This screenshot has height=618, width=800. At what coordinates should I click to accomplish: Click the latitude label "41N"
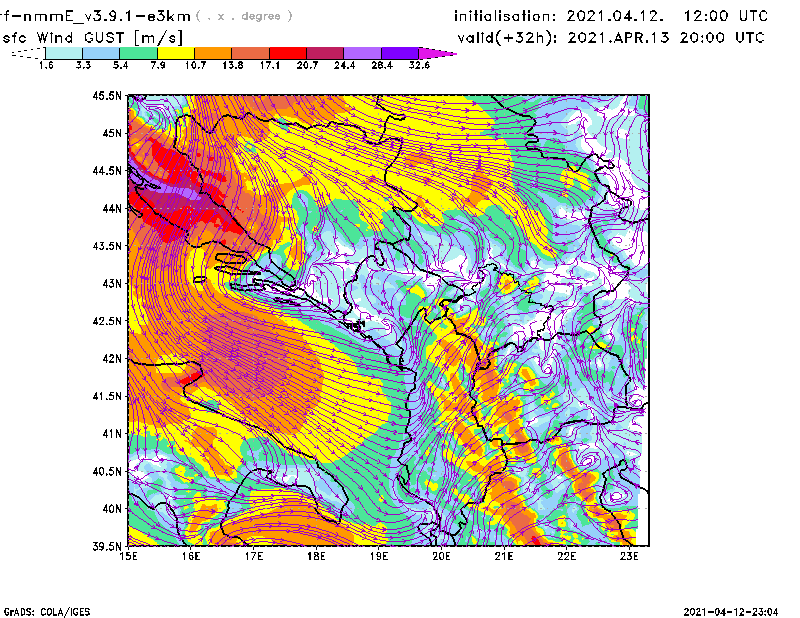pyautogui.click(x=112, y=434)
